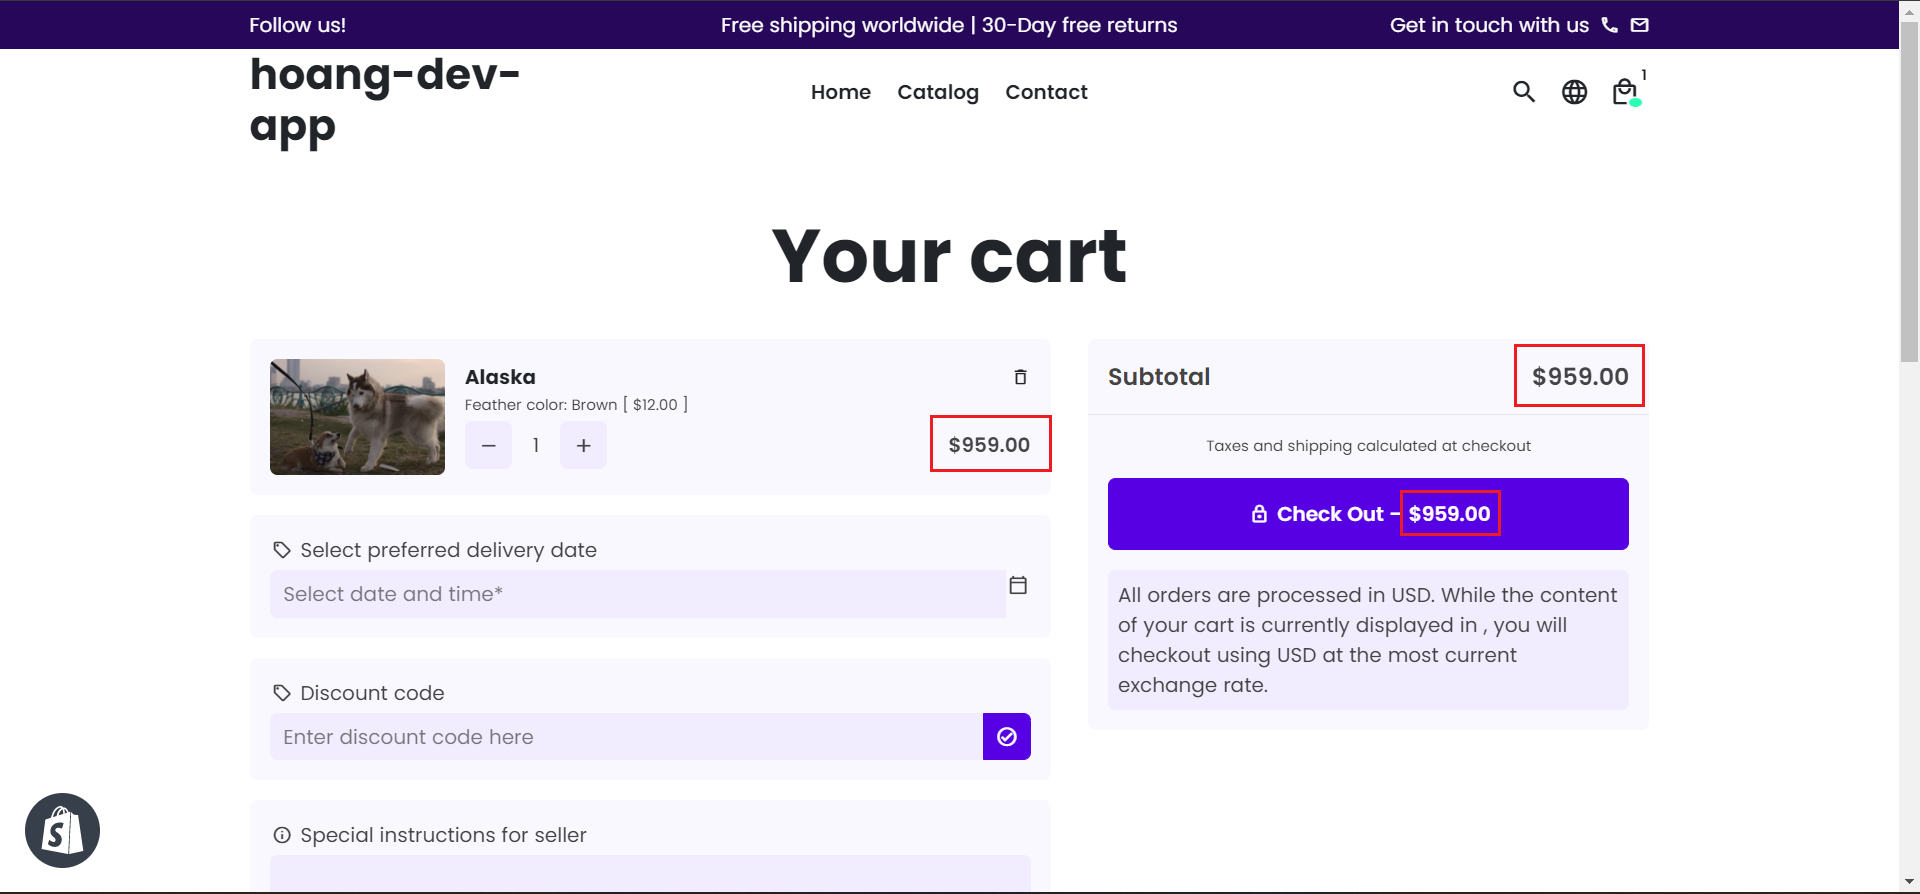Viewport: 1920px width, 894px height.
Task: Decrease Alaska quantity with minus button
Action: click(x=488, y=445)
